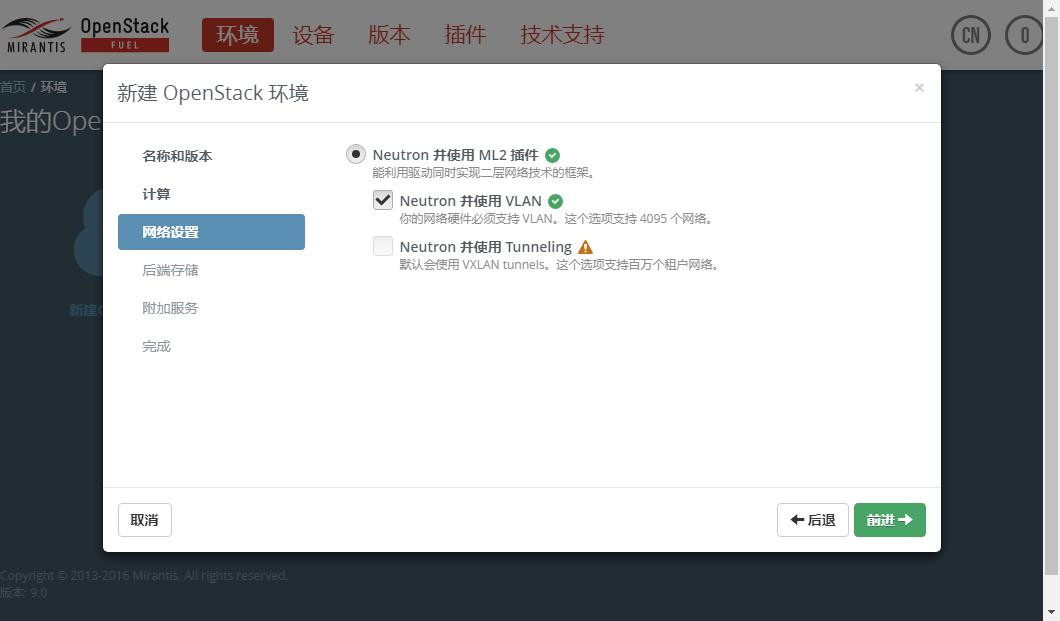Image resolution: width=1060 pixels, height=621 pixels.
Task: Click the back arrow inside 后退 button
Action: [x=797, y=519]
